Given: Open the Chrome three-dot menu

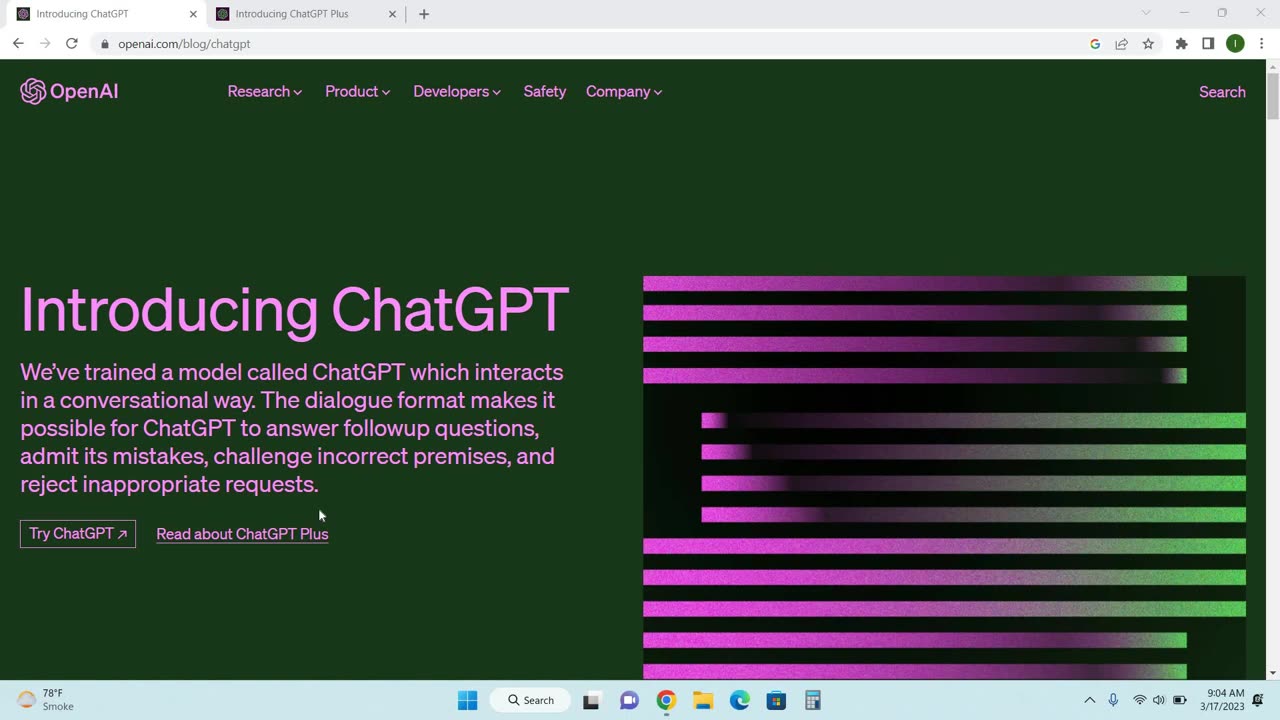Looking at the screenshot, I should [x=1260, y=44].
